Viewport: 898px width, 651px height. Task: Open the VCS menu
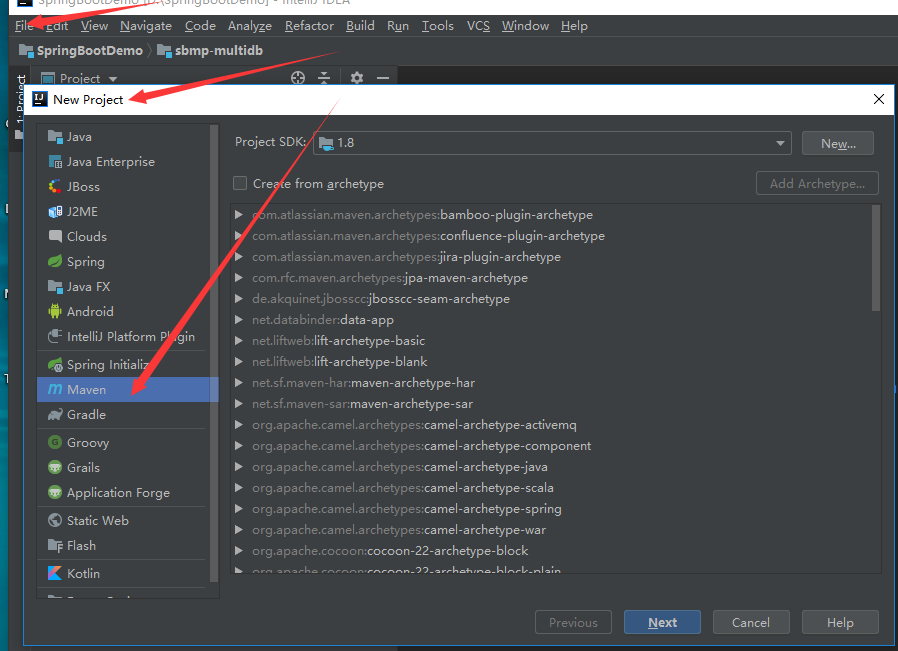pos(478,26)
